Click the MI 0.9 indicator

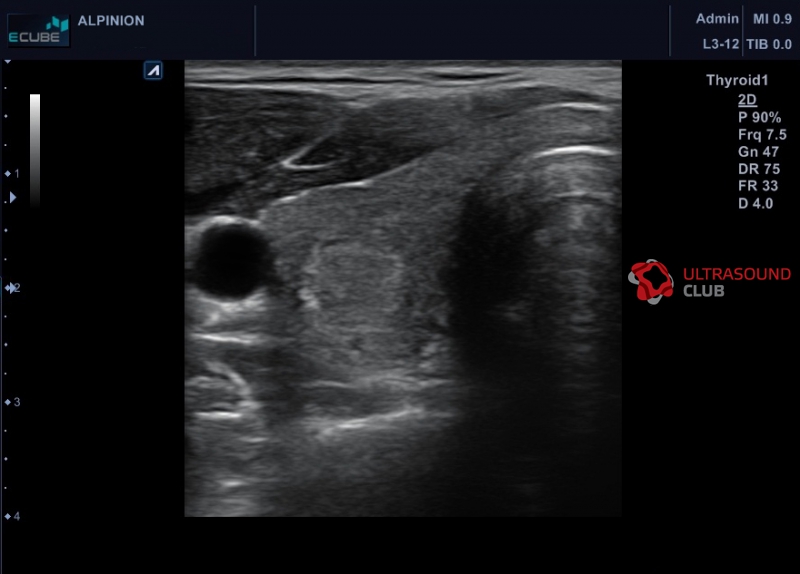[x=772, y=19]
